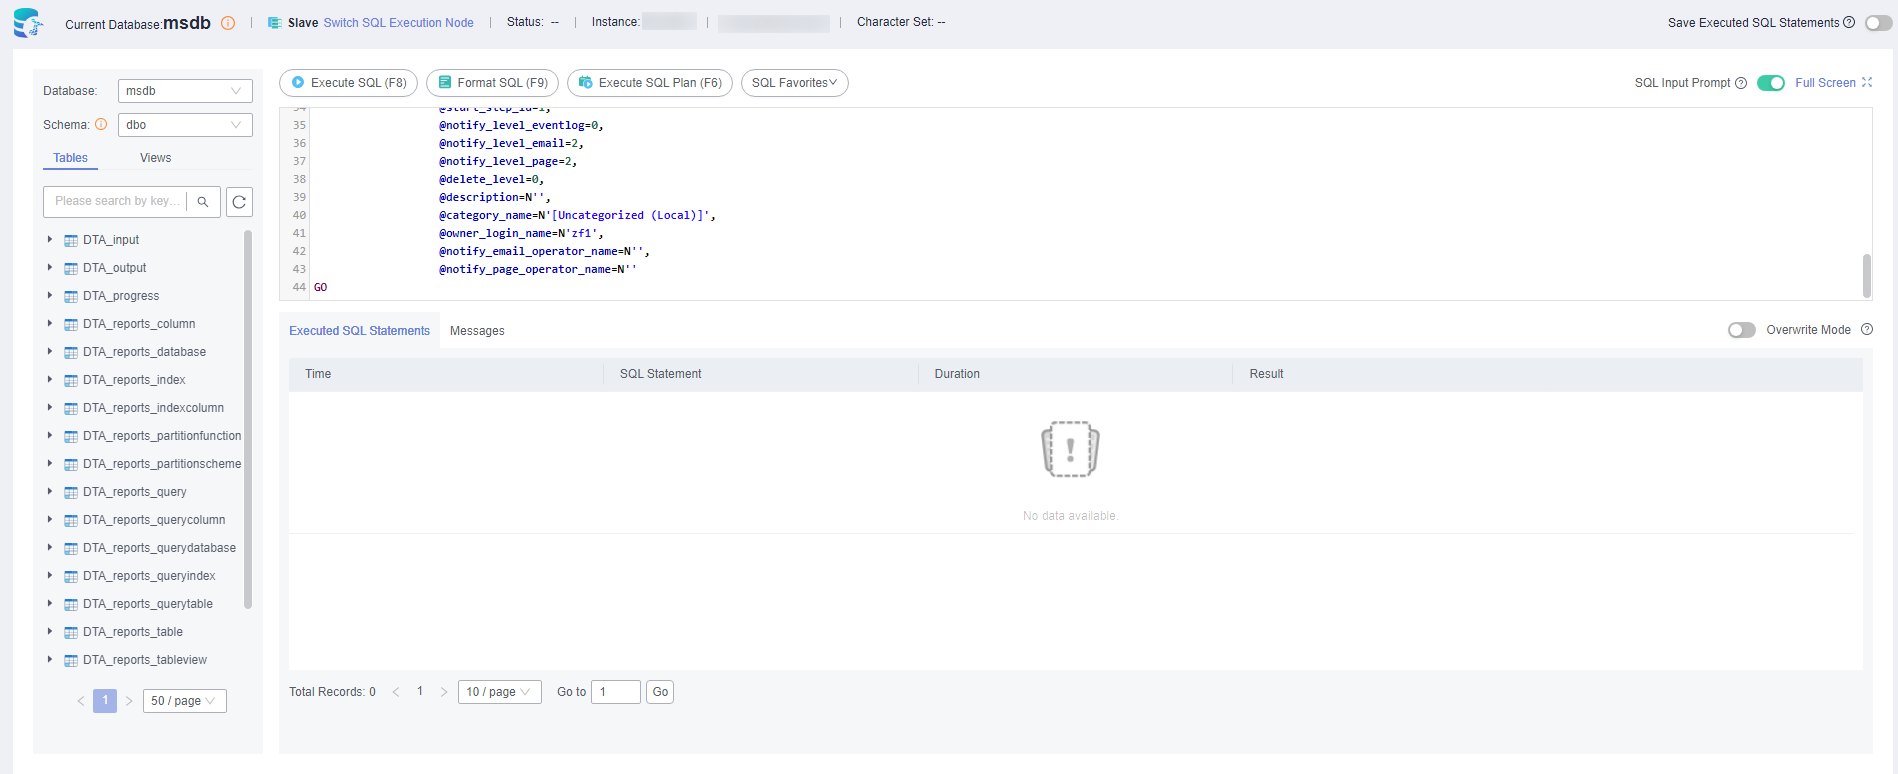The height and width of the screenshot is (774, 1898).
Task: Open the 50 / page size dropdown
Action: 184,701
